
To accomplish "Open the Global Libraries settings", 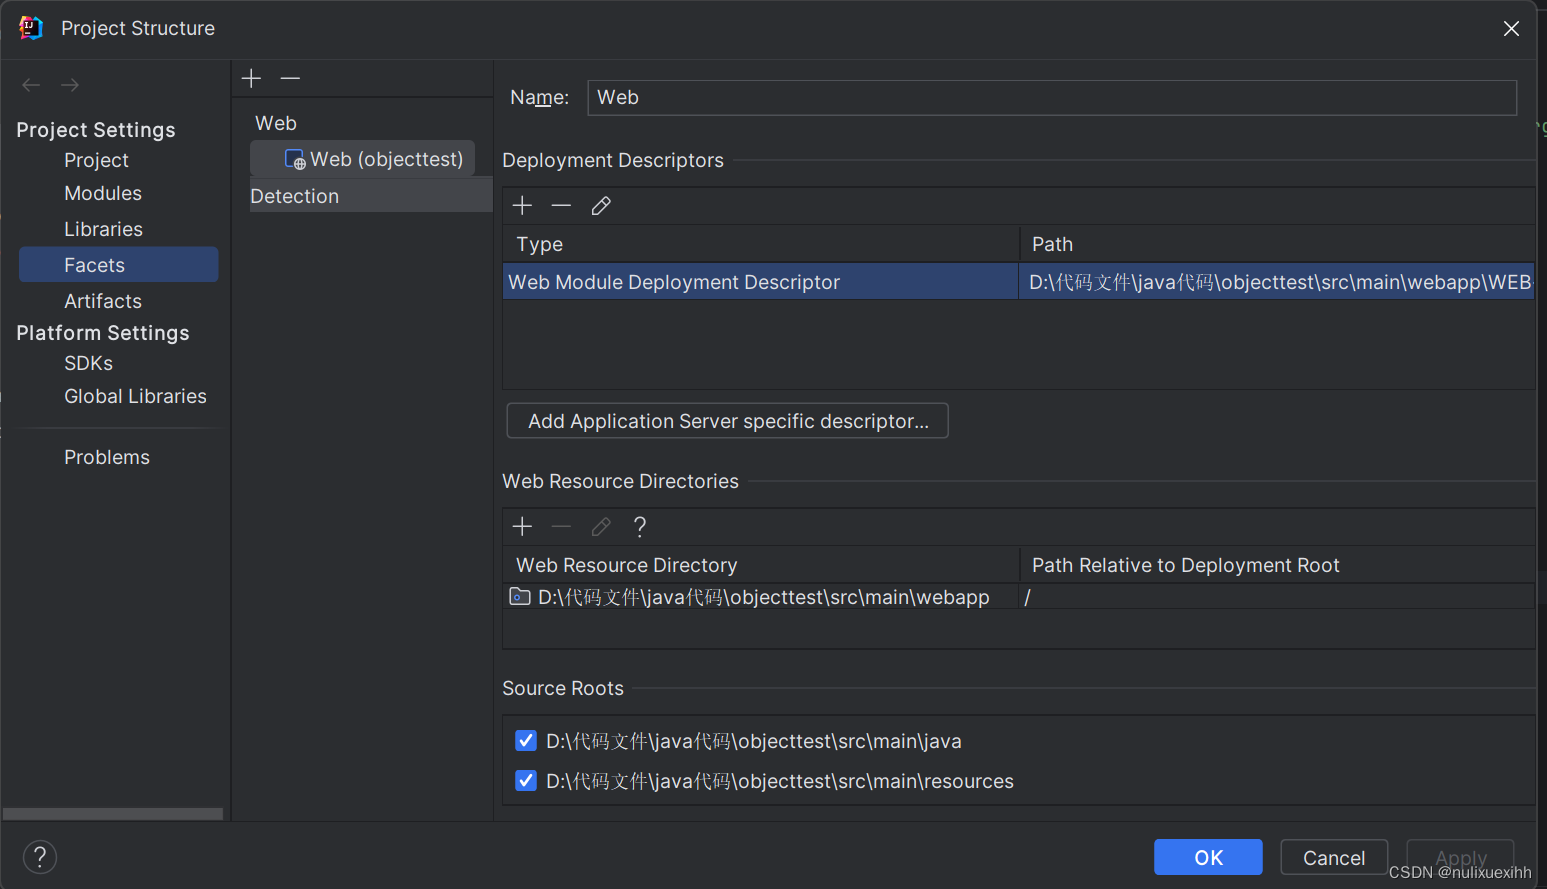I will pos(135,396).
